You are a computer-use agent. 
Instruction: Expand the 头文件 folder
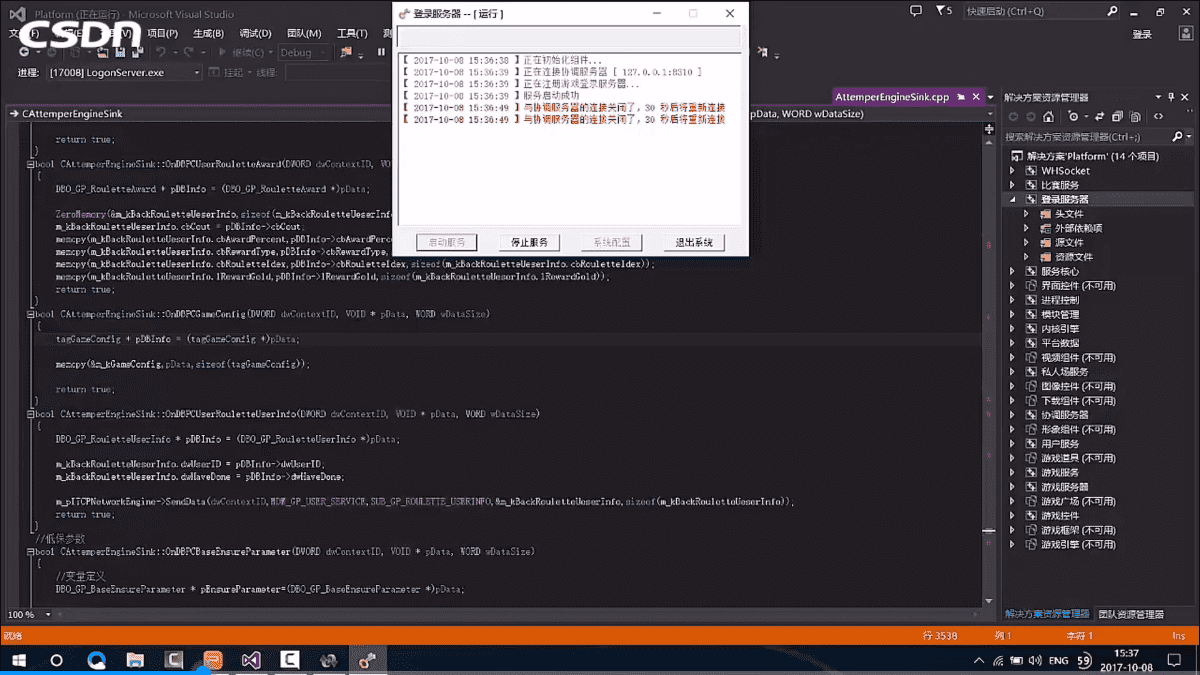click(x=1027, y=214)
